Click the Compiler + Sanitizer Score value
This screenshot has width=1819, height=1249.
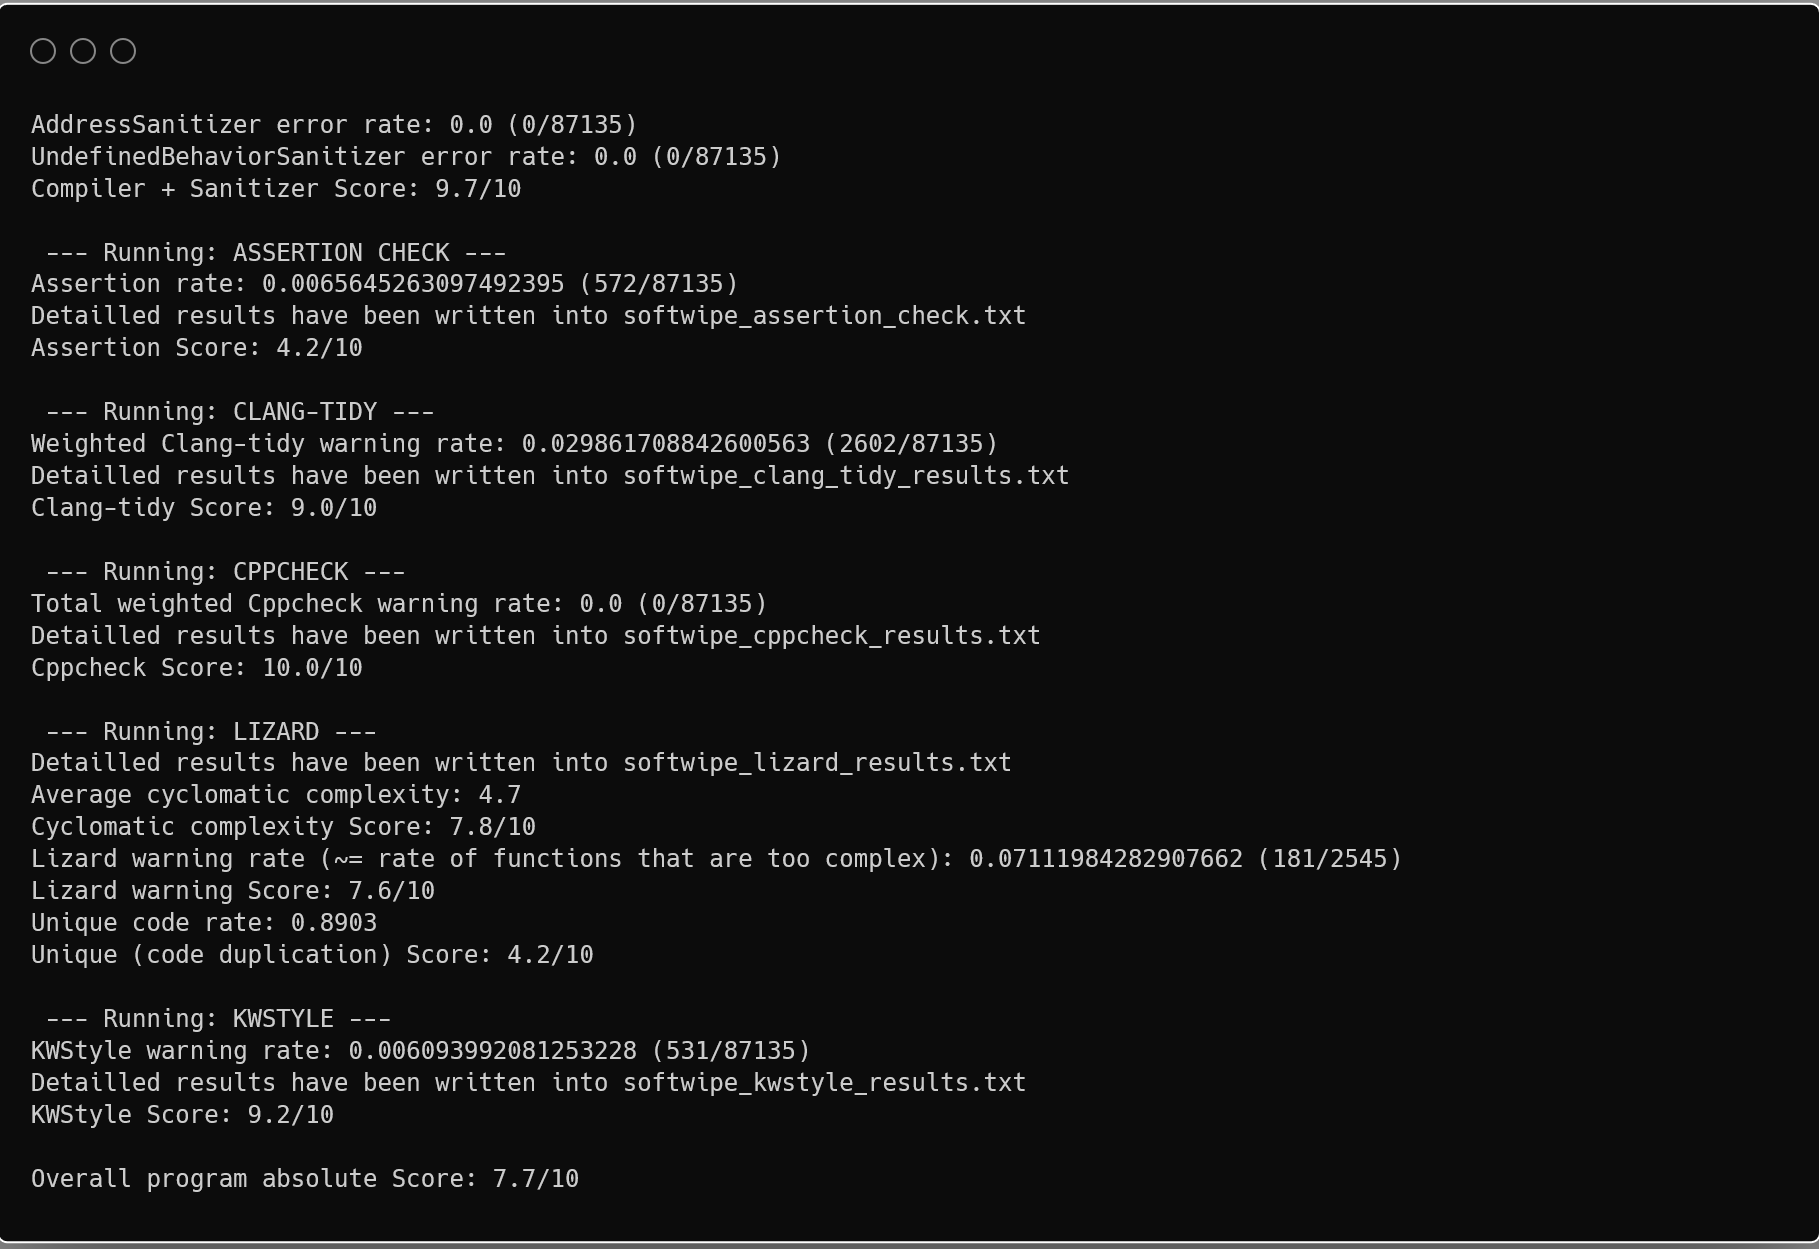(478, 188)
